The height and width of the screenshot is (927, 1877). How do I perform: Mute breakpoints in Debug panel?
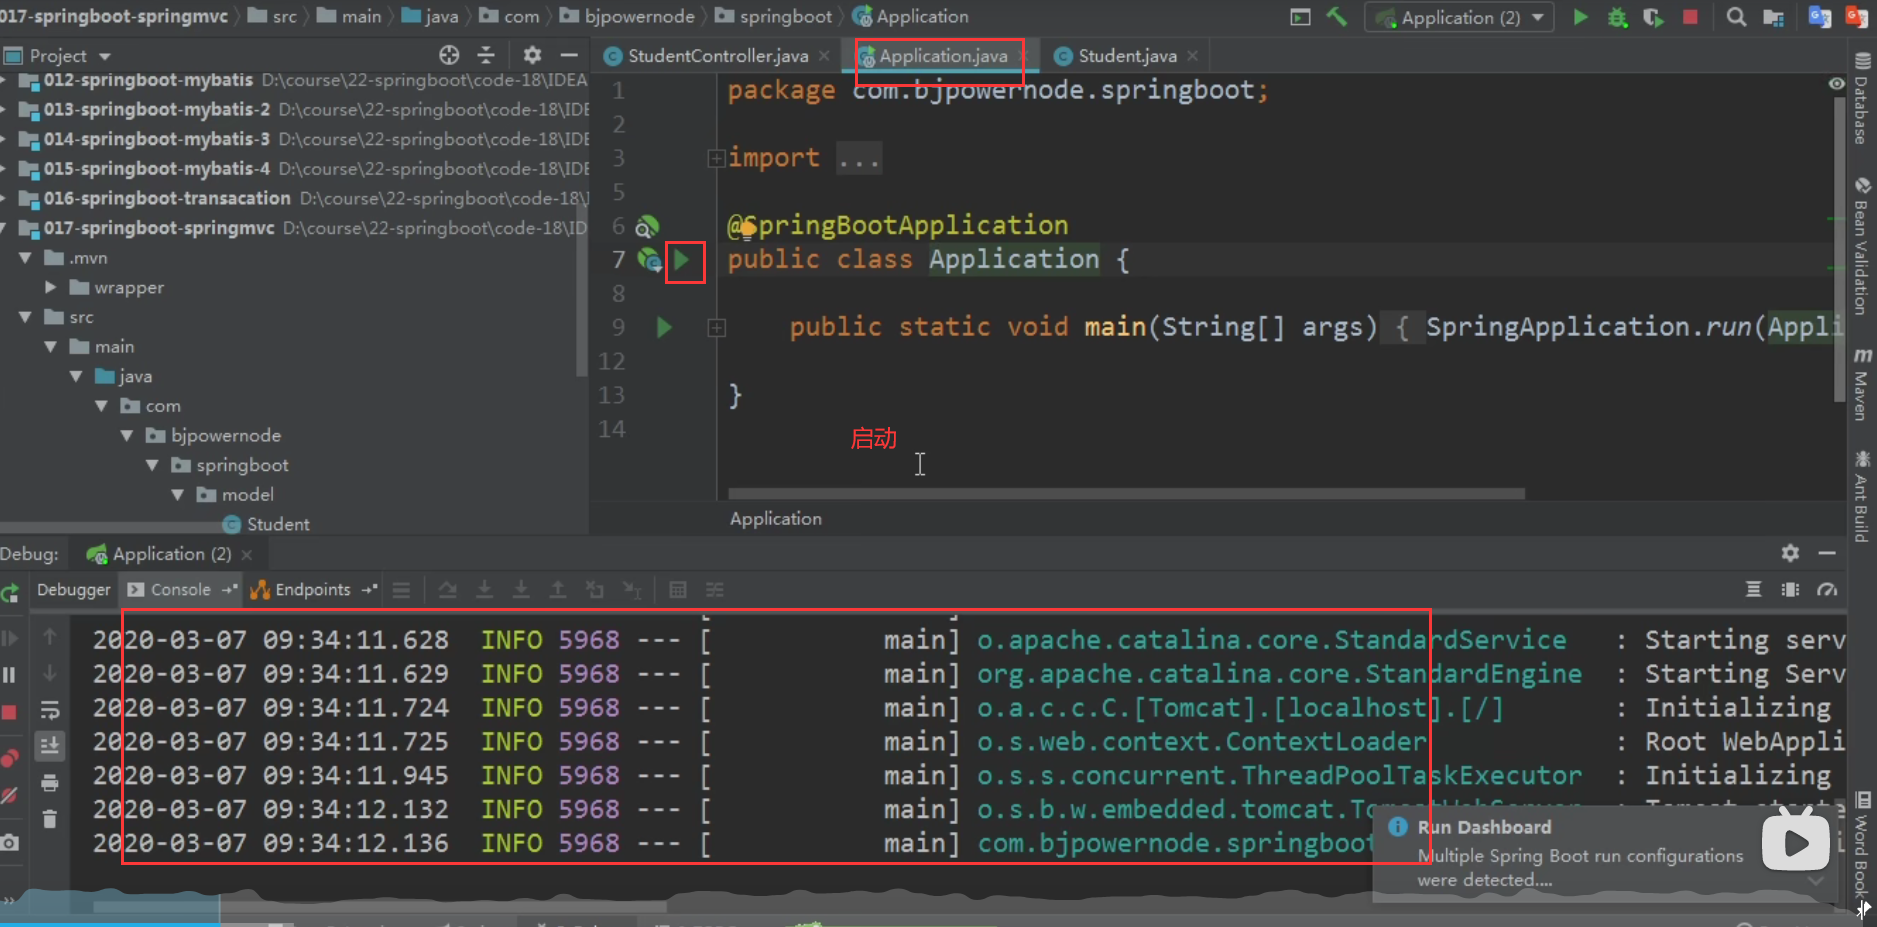pyautogui.click(x=9, y=796)
